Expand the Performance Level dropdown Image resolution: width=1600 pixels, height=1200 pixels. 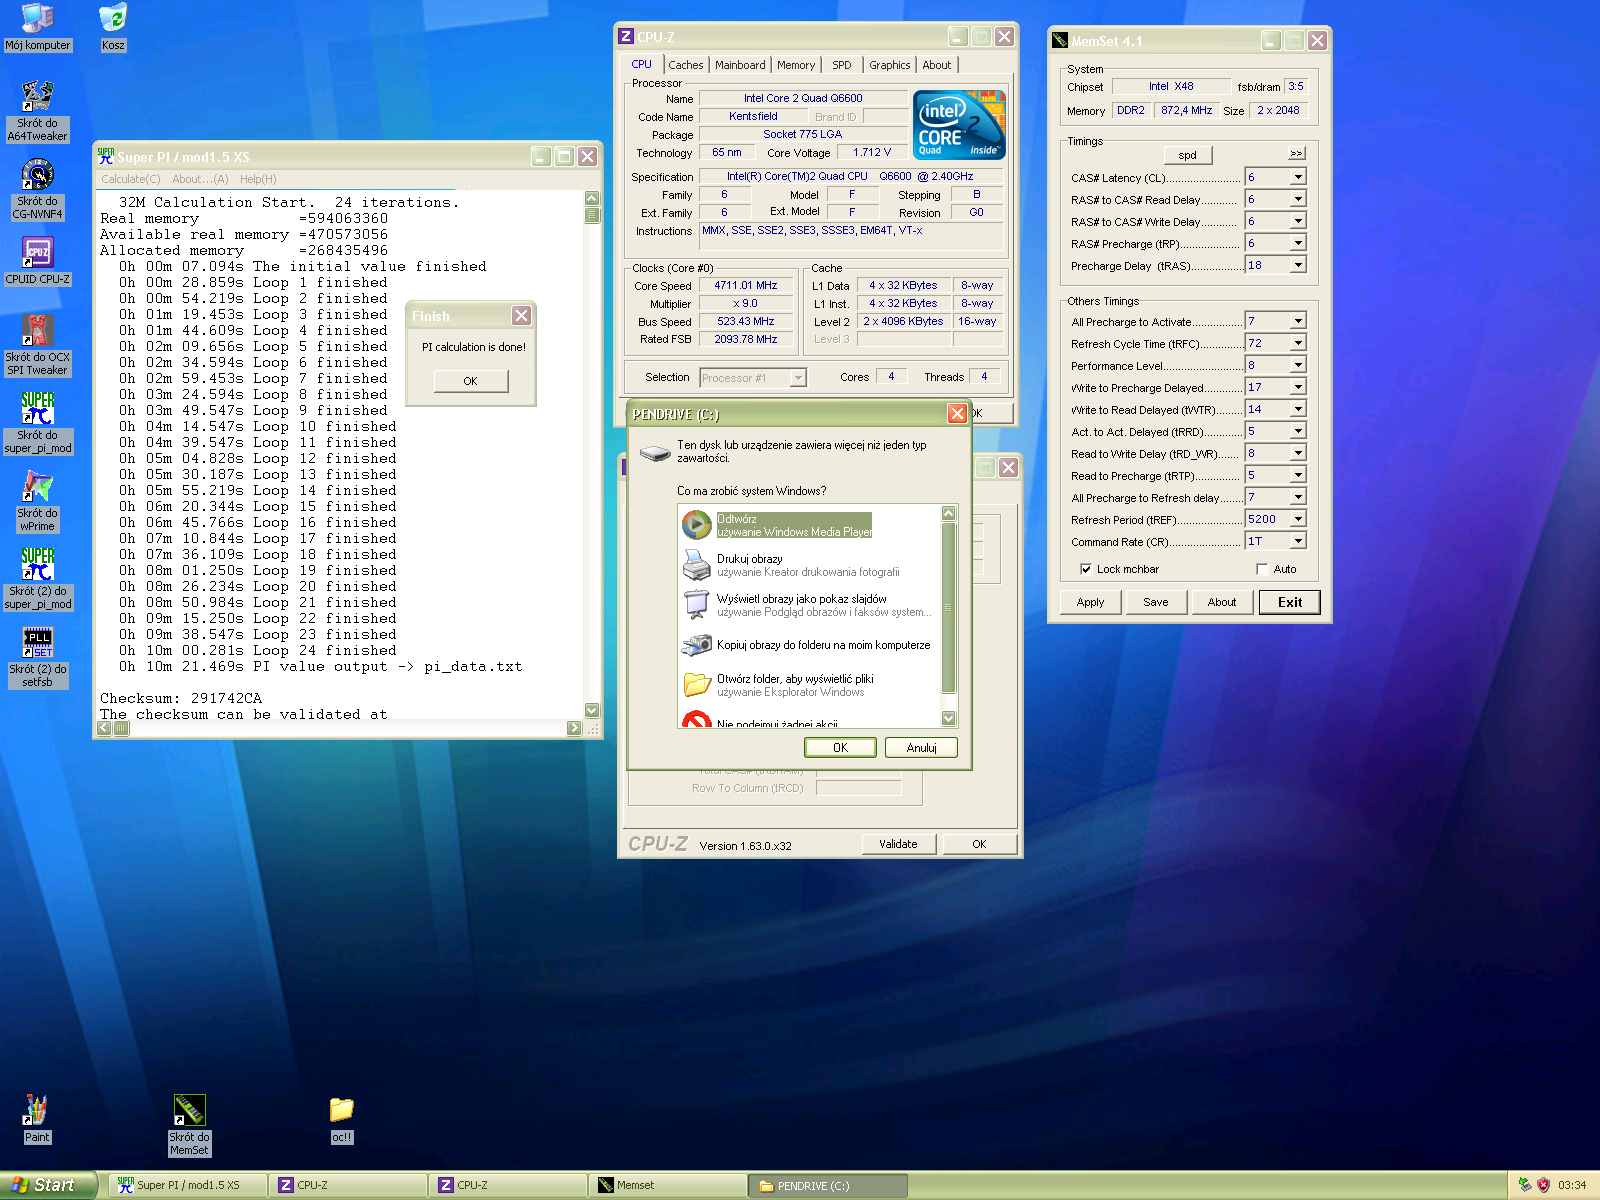click(x=1298, y=365)
